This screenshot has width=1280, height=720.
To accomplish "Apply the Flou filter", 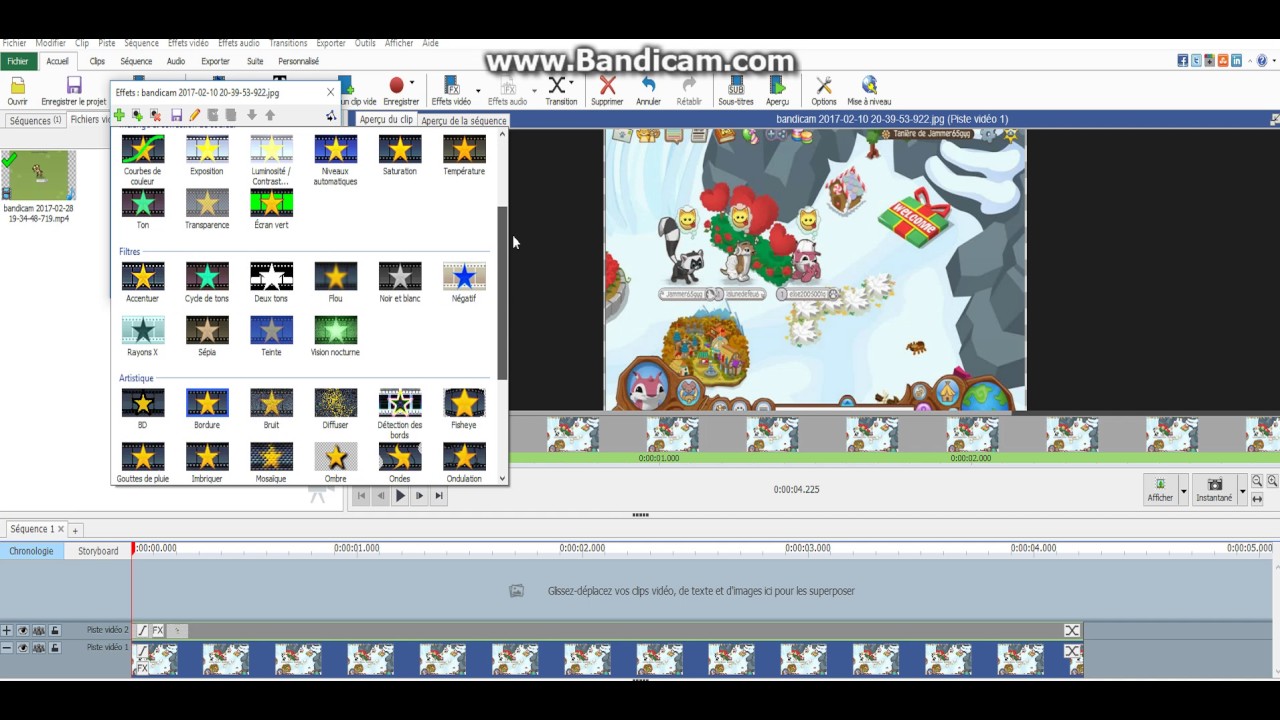I will coord(335,283).
